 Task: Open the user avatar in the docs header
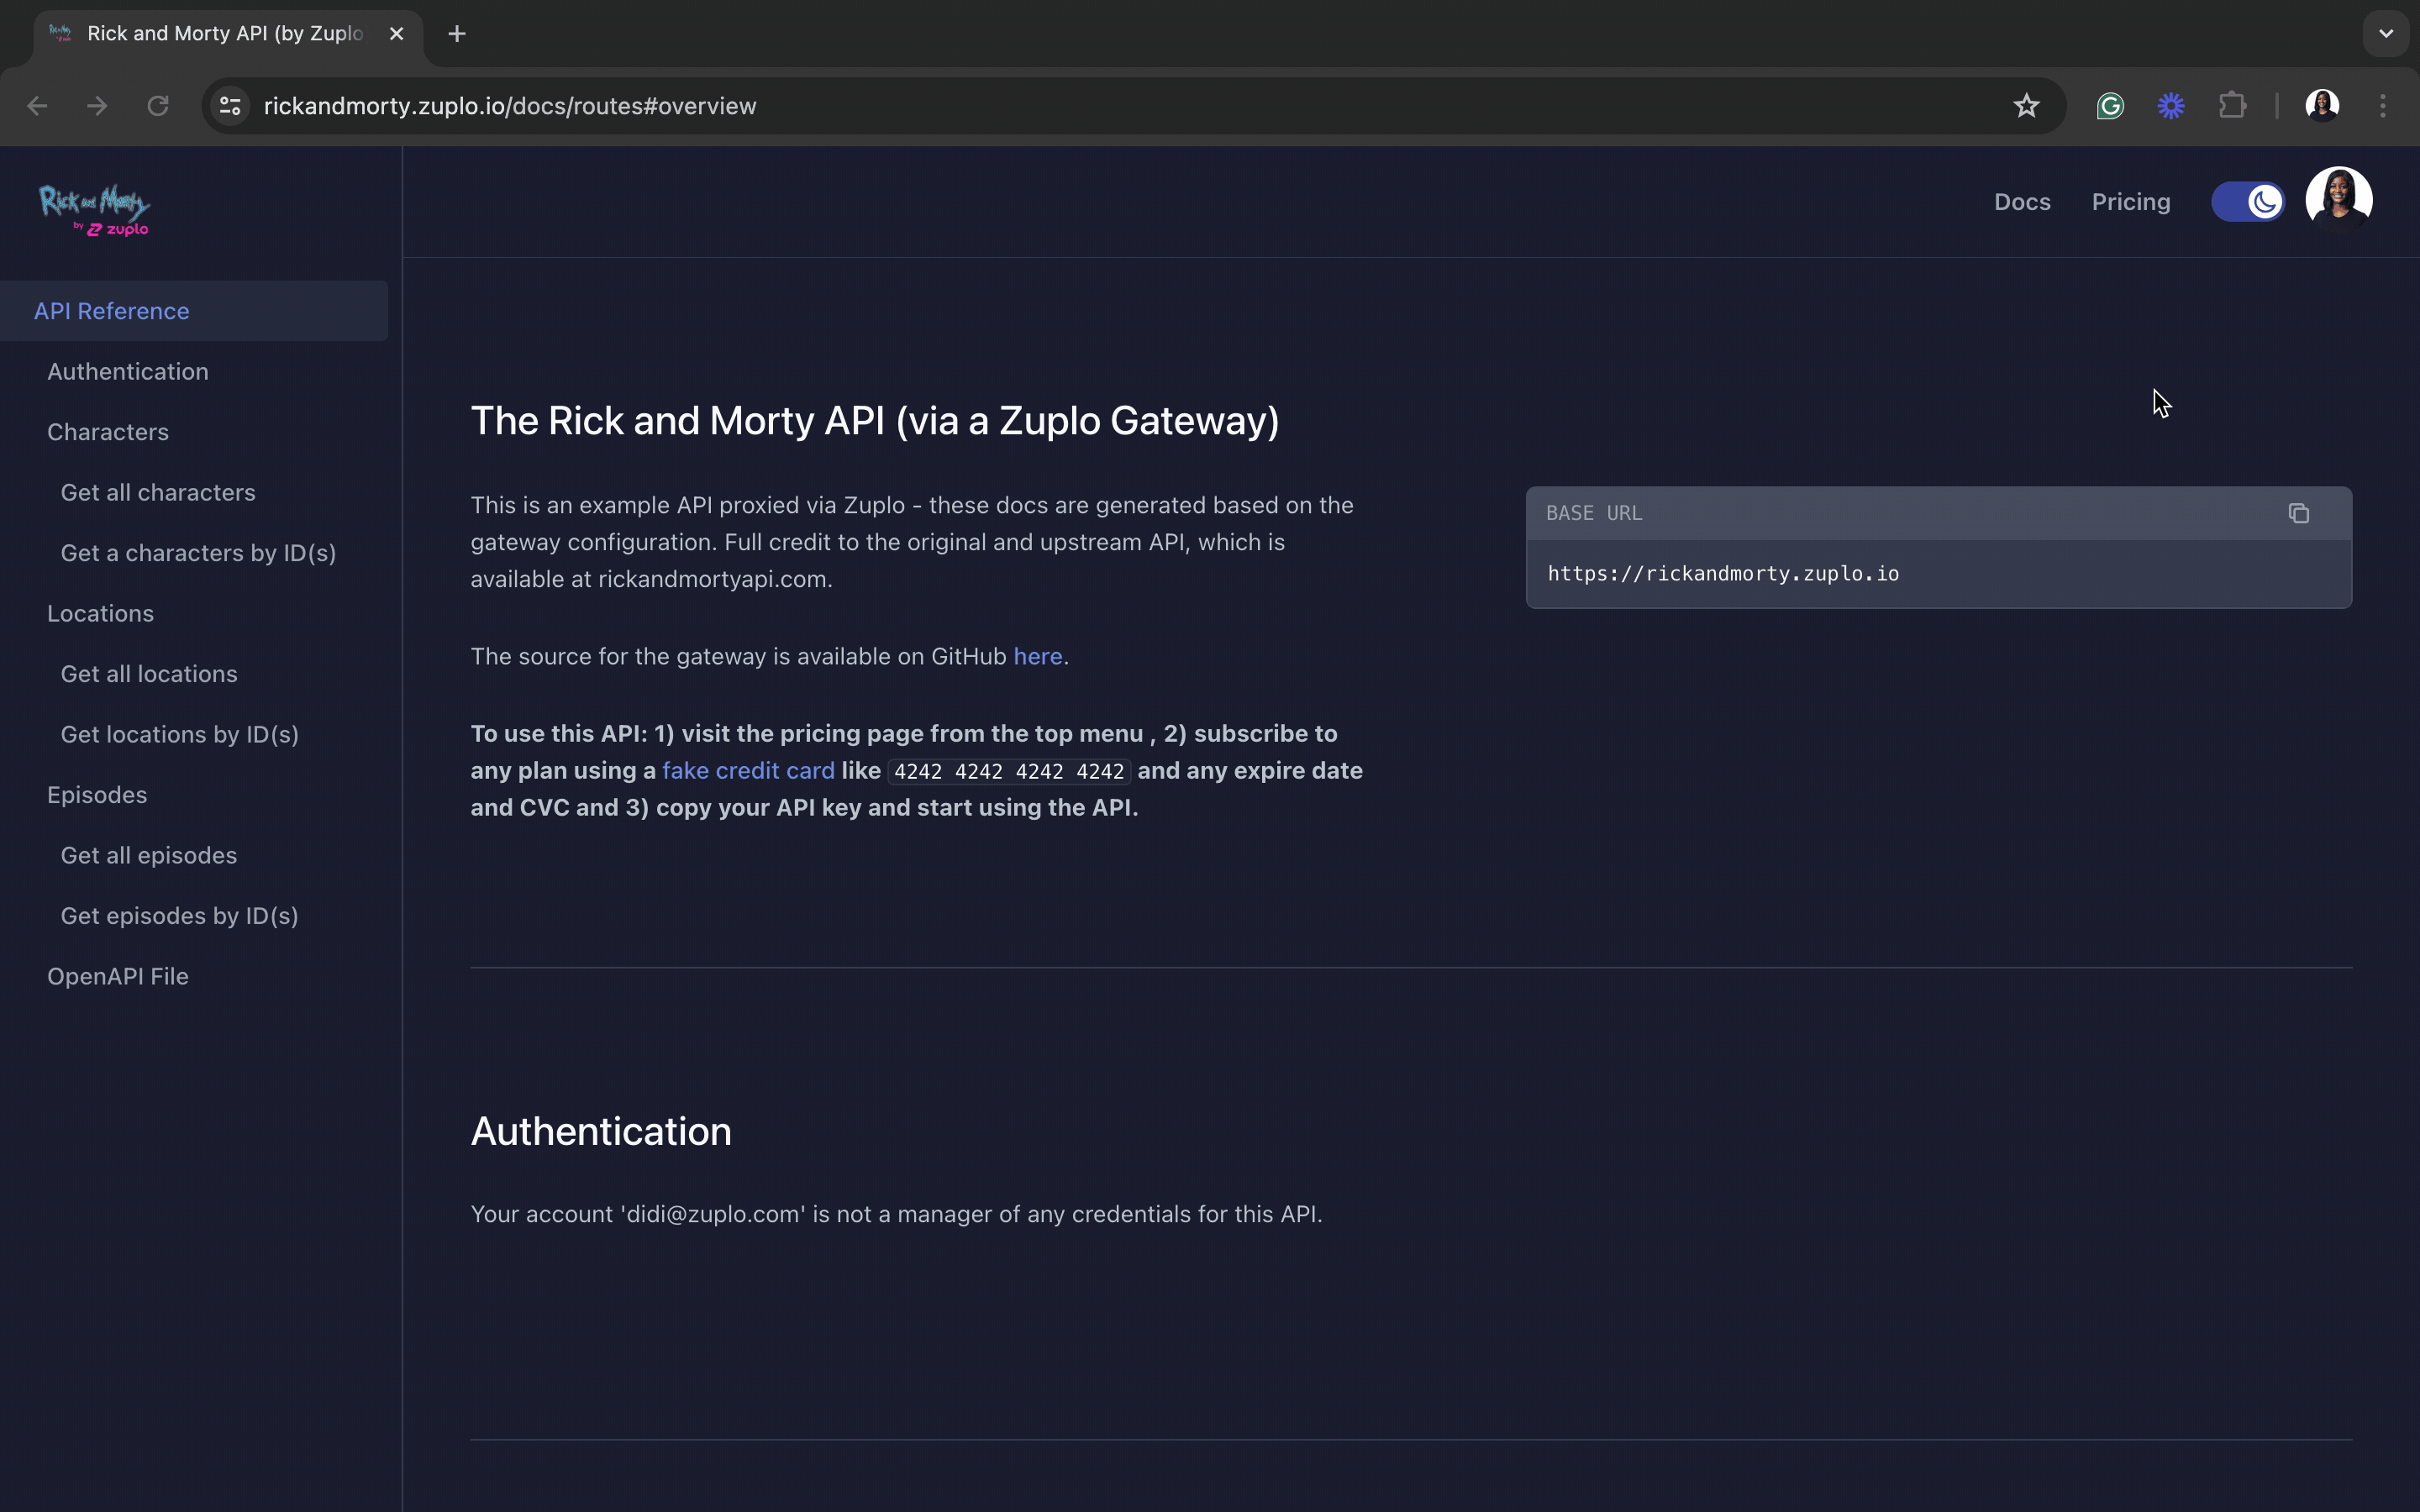pyautogui.click(x=2339, y=199)
